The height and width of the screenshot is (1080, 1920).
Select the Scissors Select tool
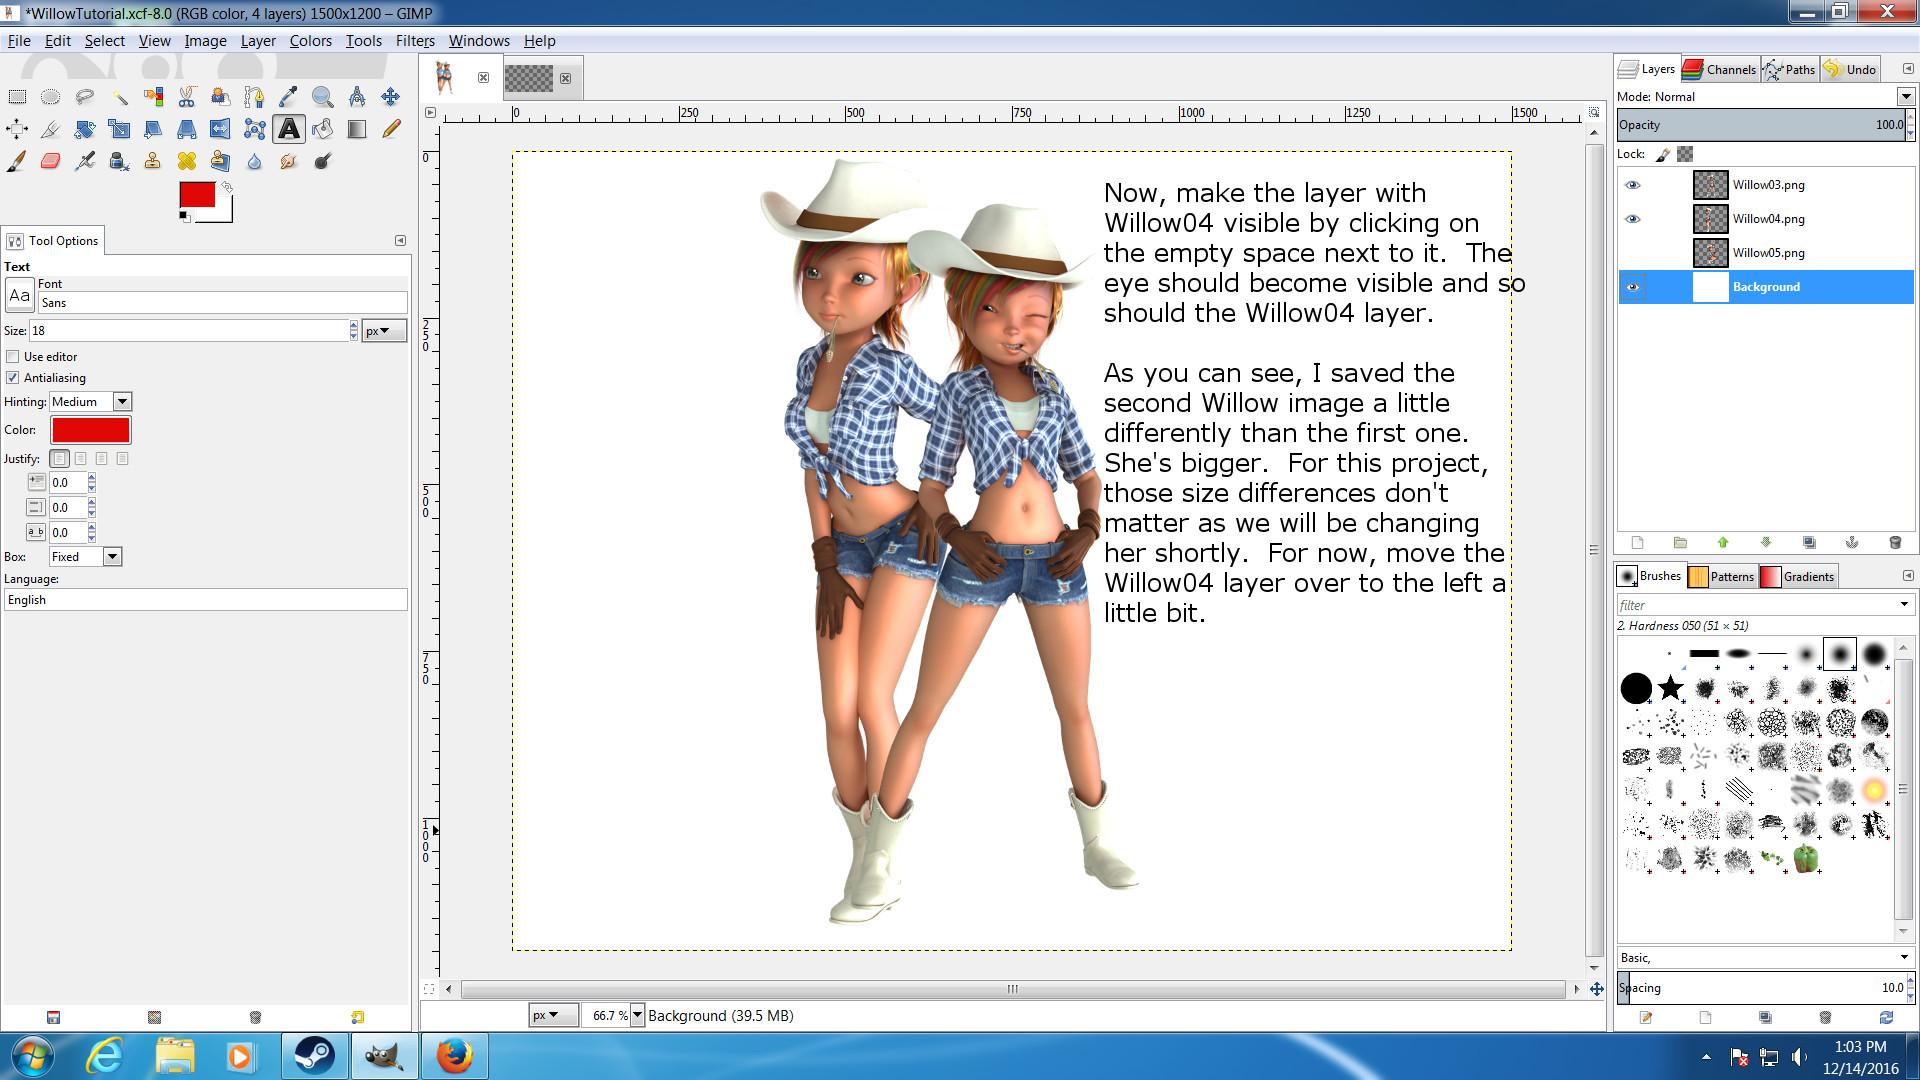click(187, 97)
